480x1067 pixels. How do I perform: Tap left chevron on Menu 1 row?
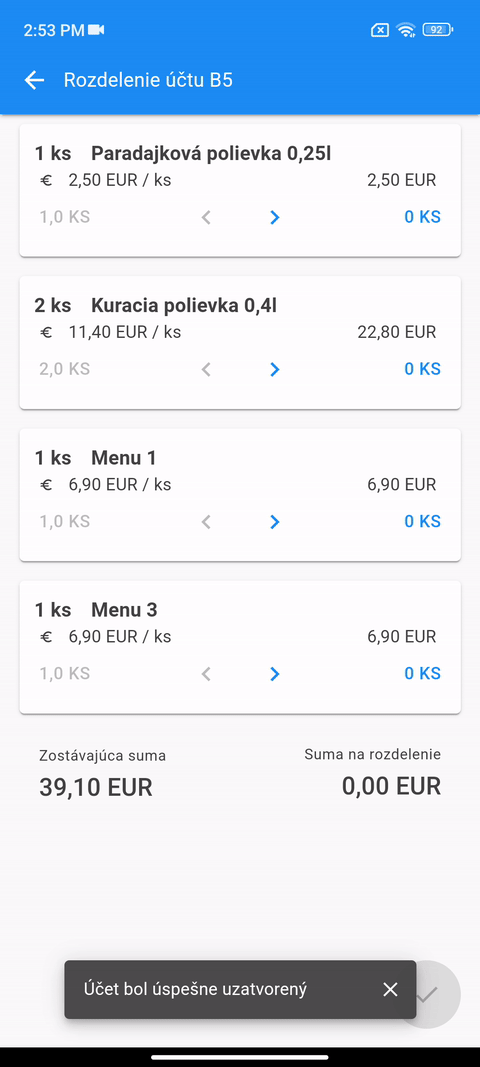(x=207, y=522)
